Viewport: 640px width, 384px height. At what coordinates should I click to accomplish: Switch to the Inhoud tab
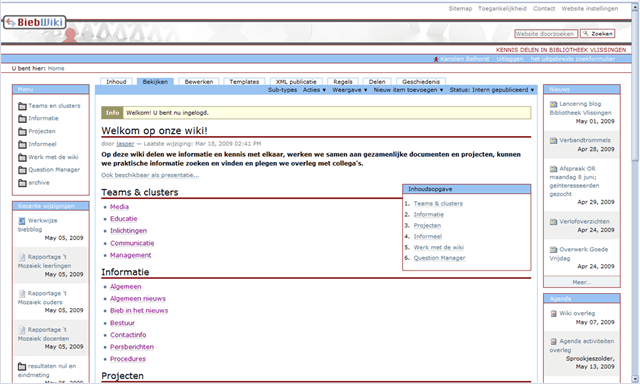tap(116, 82)
